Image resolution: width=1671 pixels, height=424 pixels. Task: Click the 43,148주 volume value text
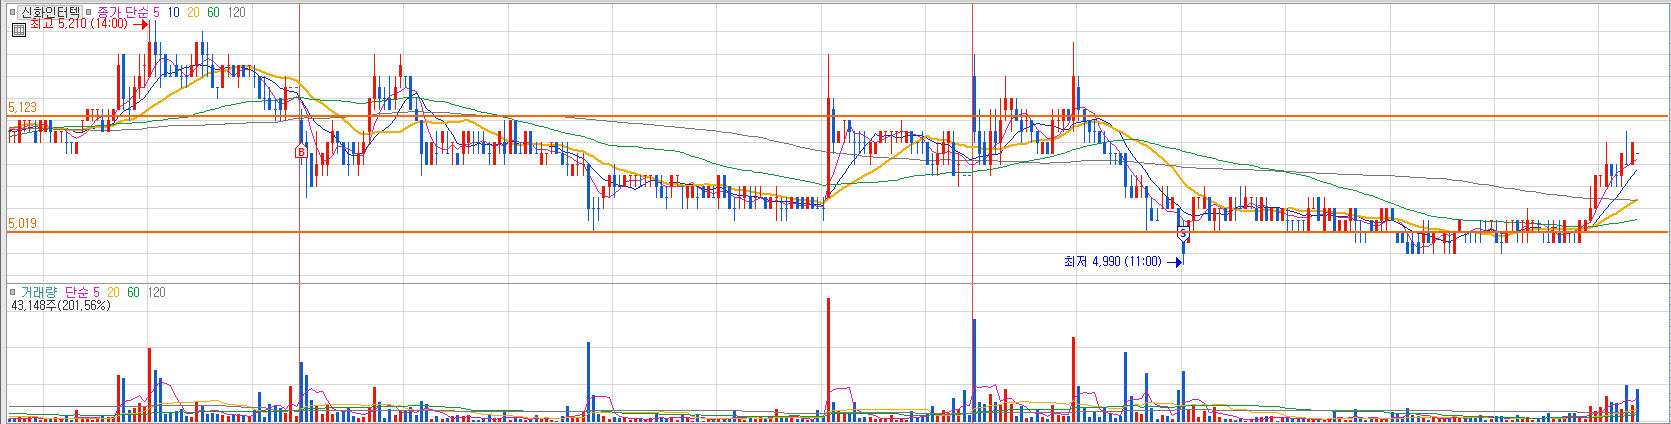(x=33, y=305)
